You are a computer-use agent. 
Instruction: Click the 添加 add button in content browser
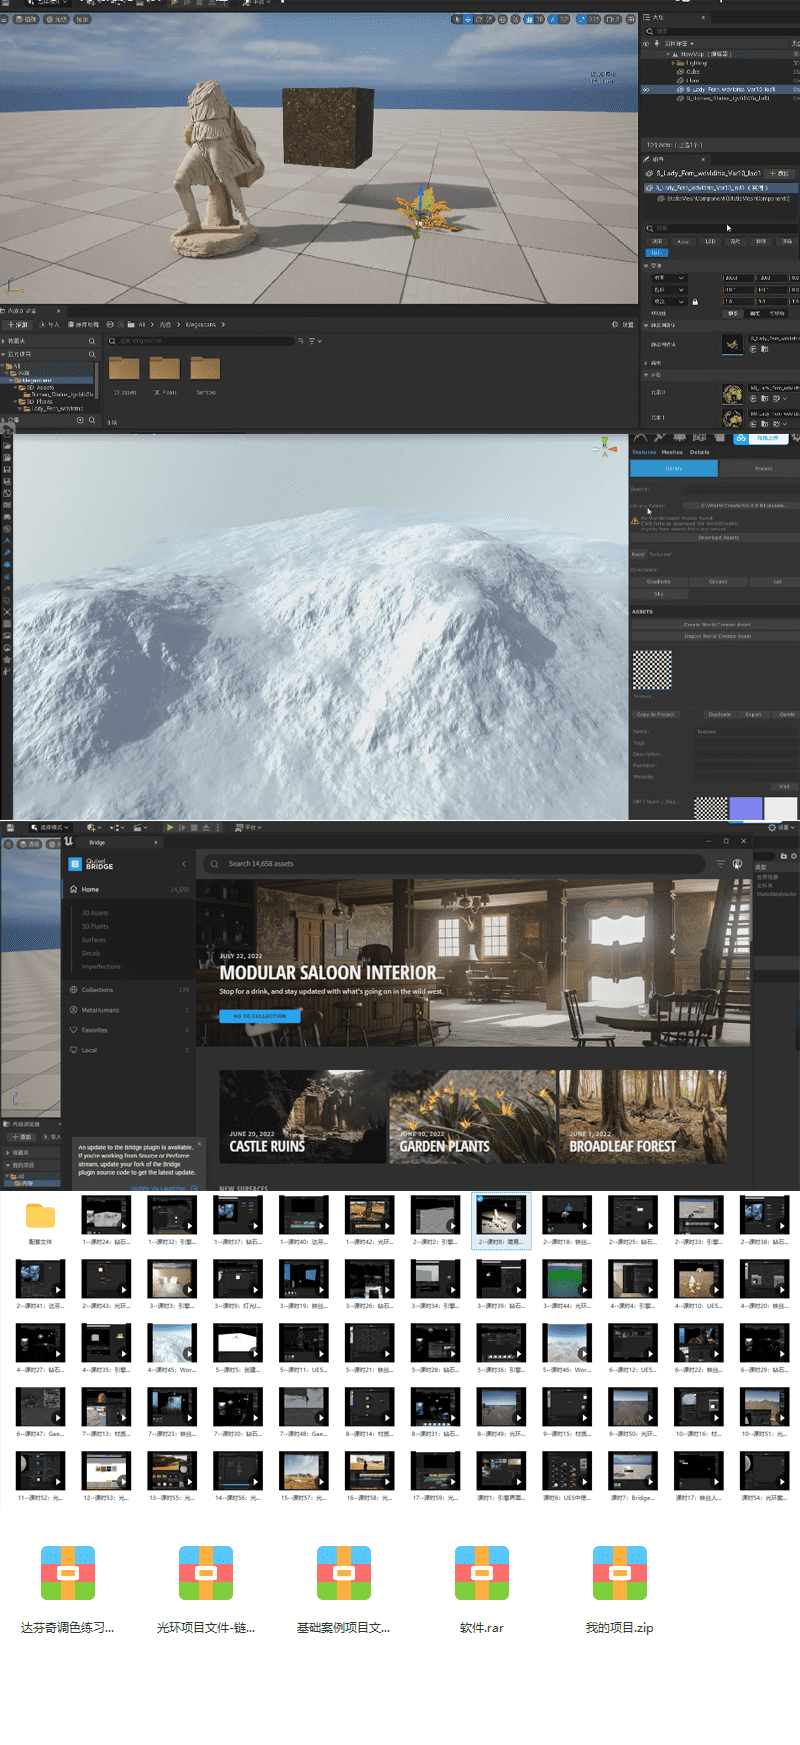click(x=19, y=324)
